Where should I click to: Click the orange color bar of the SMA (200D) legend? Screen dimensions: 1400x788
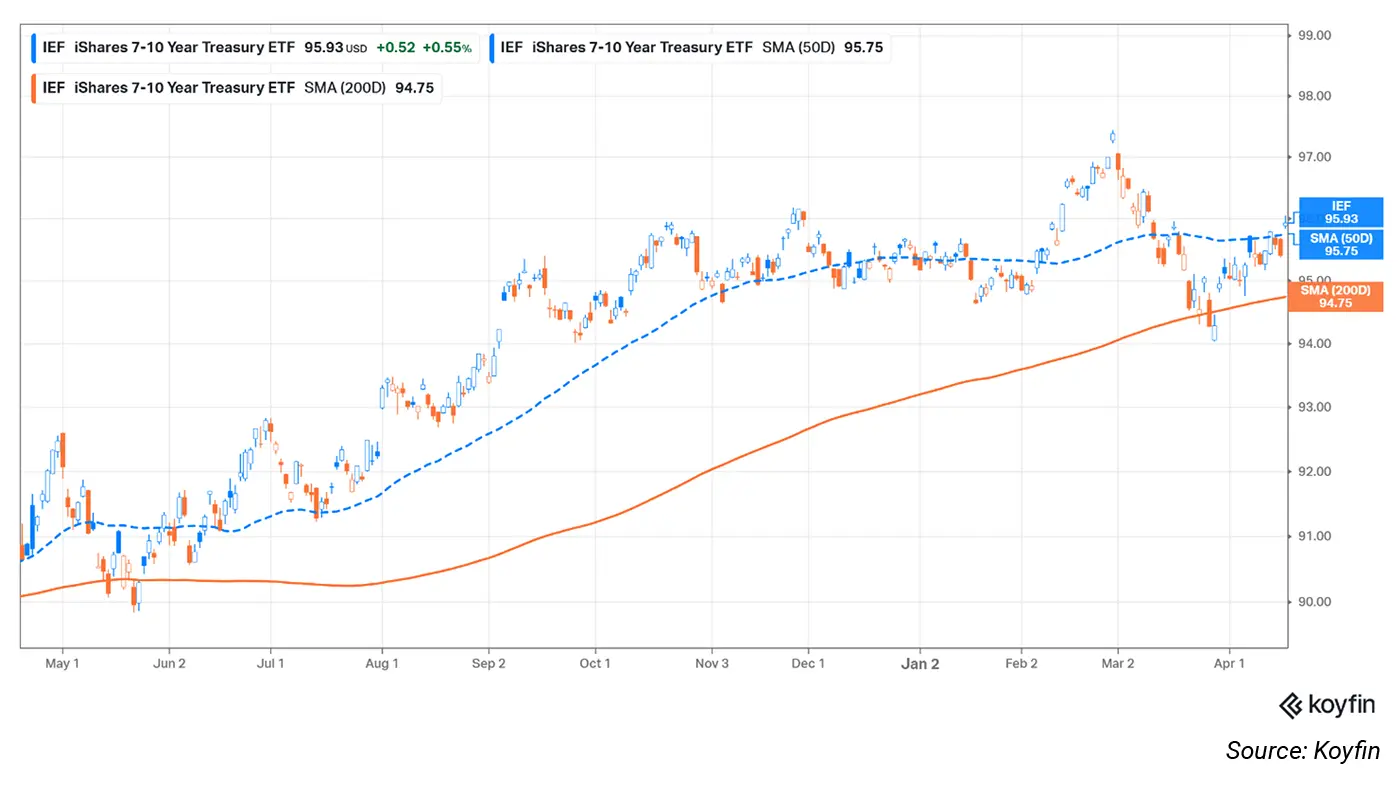pyautogui.click(x=35, y=87)
